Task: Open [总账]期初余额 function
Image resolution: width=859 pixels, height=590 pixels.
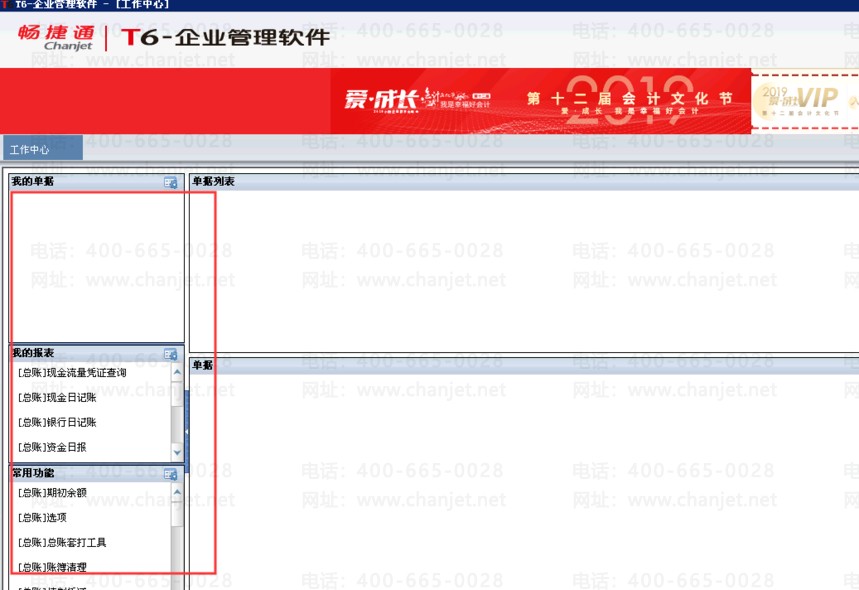Action: (x=52, y=492)
